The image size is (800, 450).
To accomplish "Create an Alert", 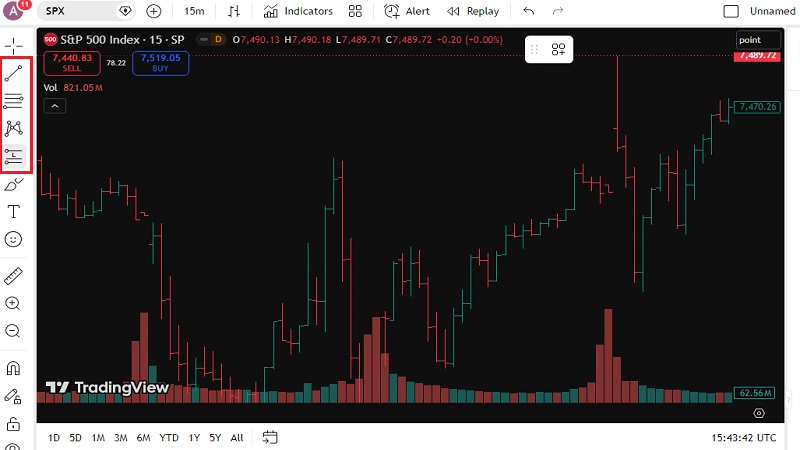I will (407, 11).
